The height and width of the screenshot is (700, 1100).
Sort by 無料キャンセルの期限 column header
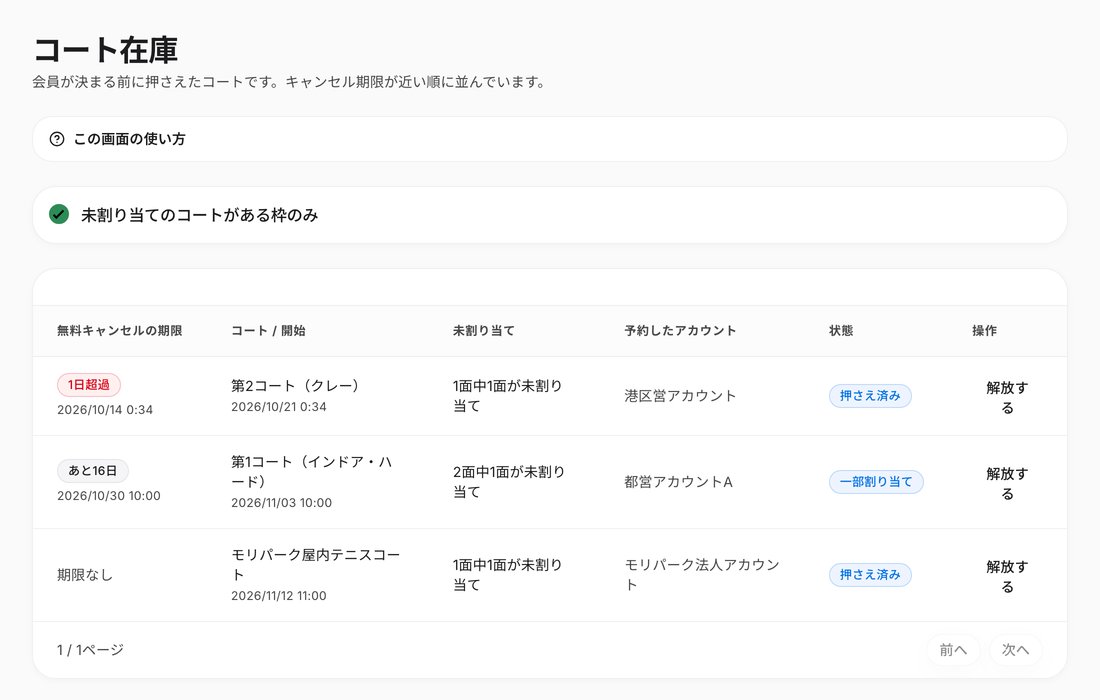[119, 330]
